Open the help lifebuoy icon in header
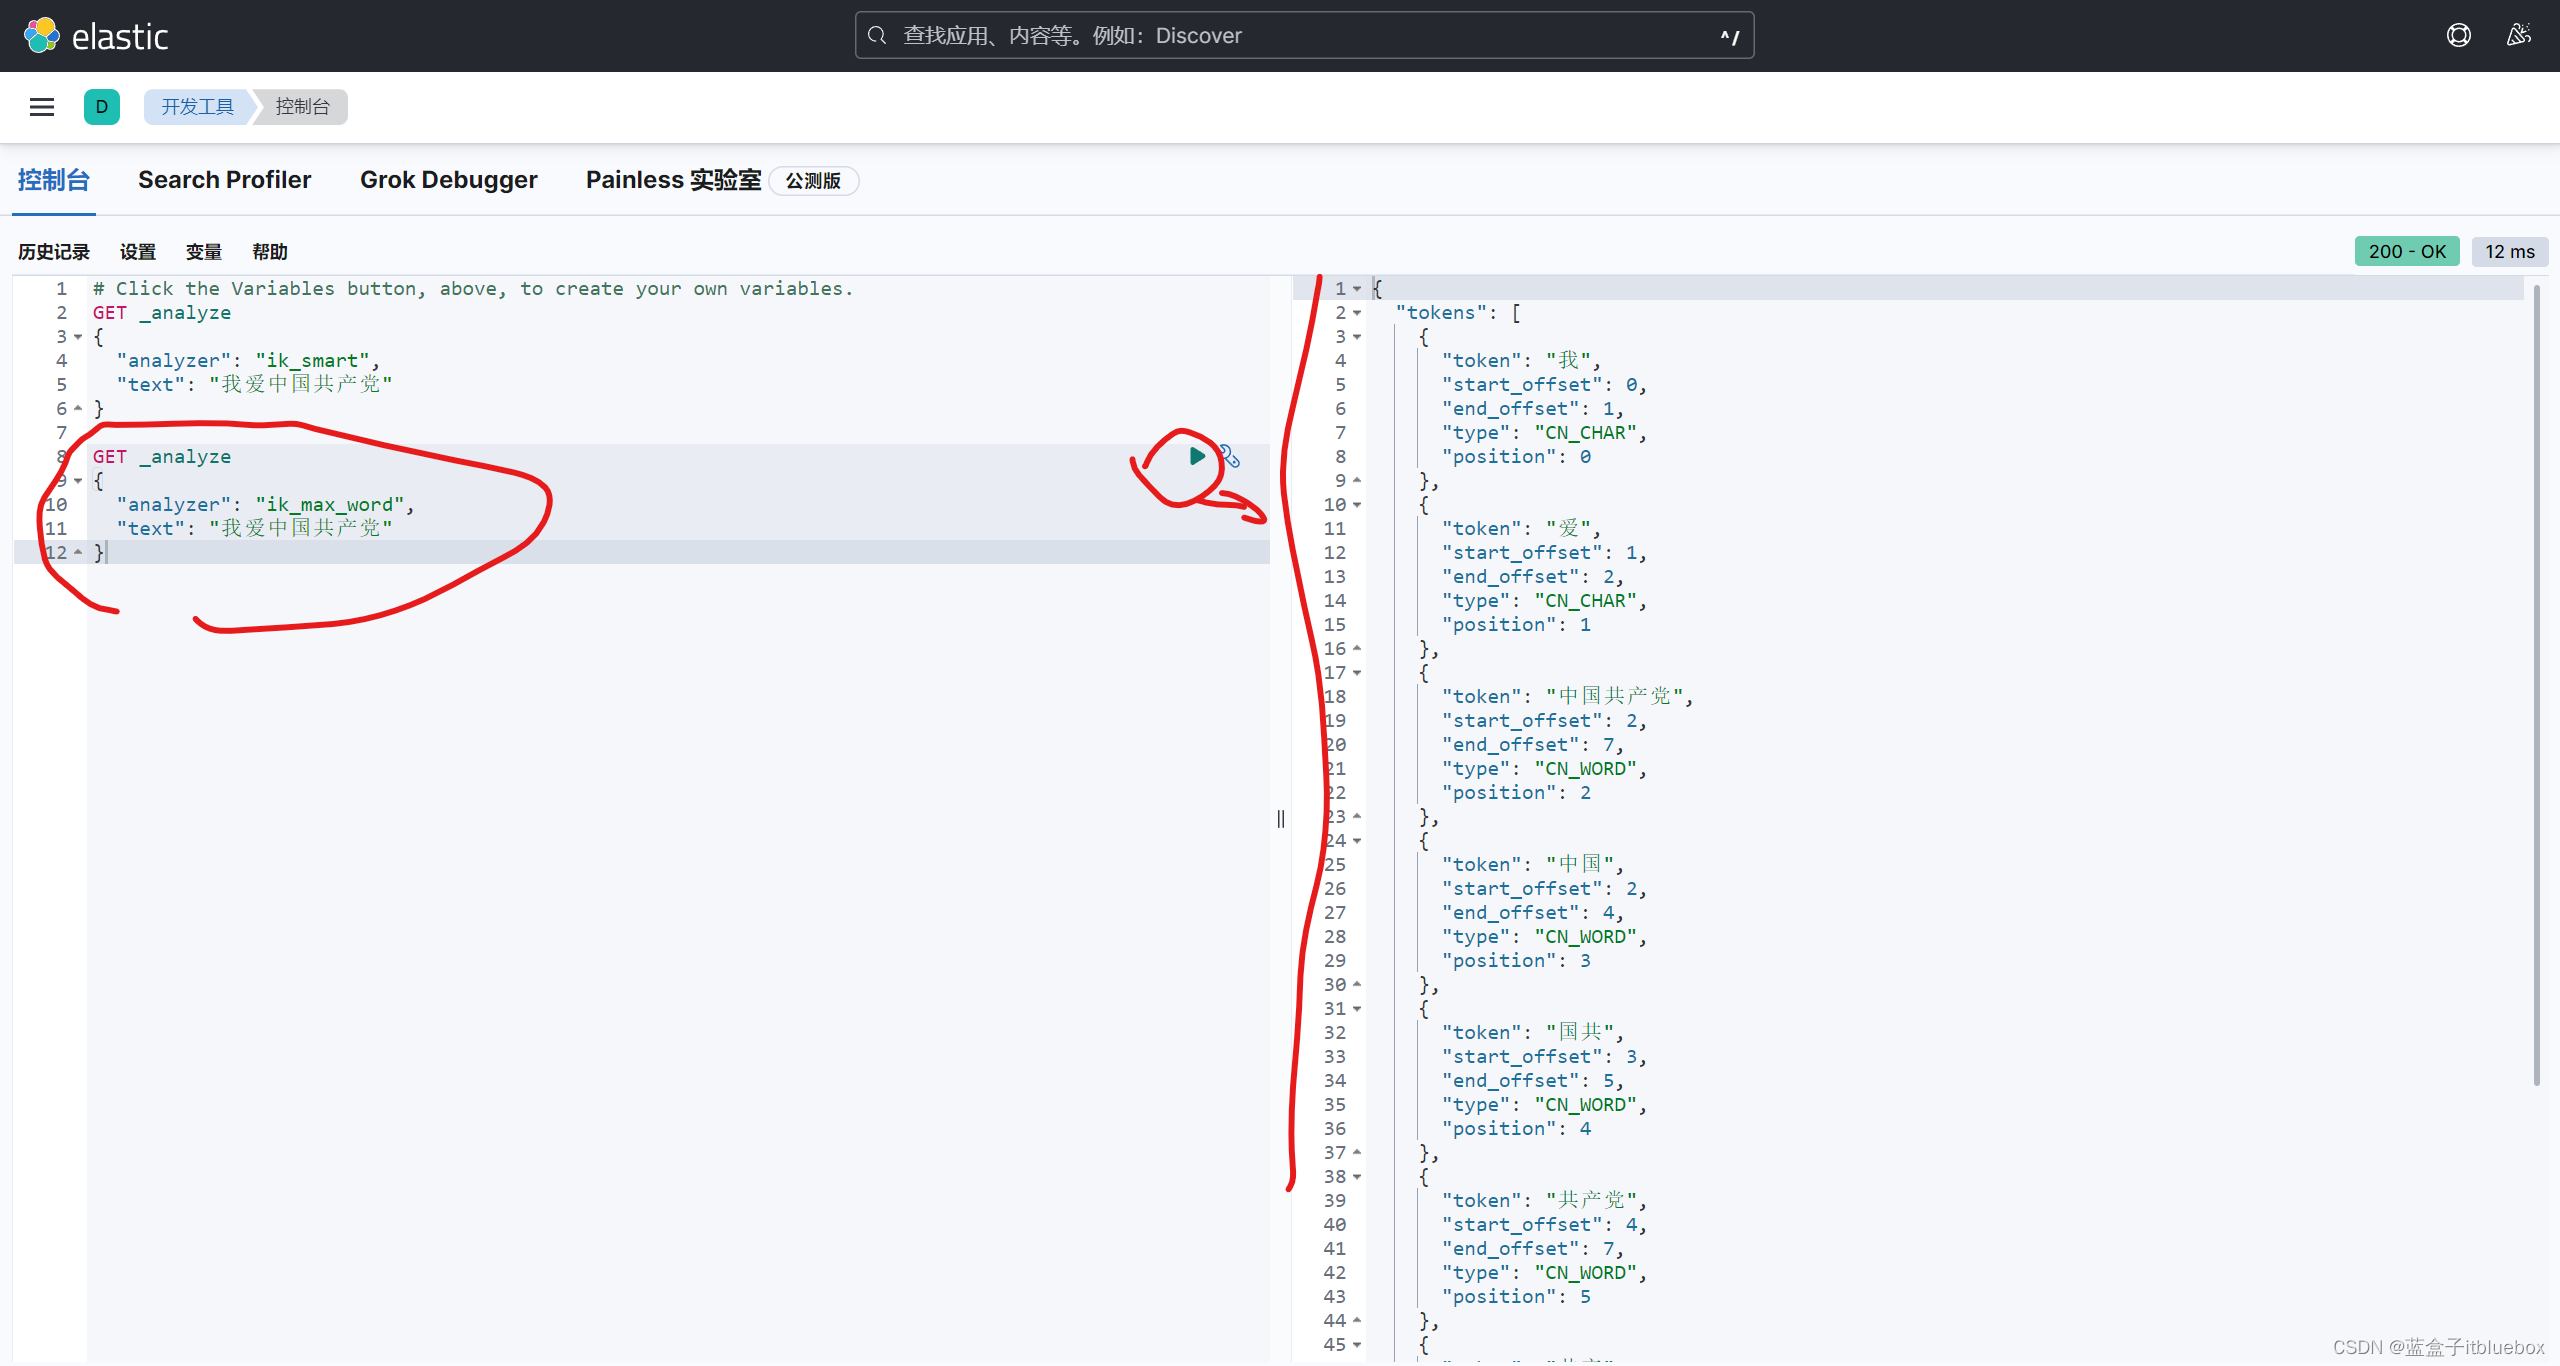Image resolution: width=2560 pixels, height=1366 pixels. (x=2459, y=36)
